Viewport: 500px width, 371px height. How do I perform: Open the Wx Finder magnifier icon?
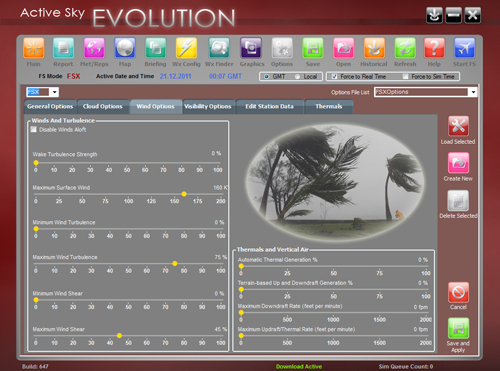(219, 48)
